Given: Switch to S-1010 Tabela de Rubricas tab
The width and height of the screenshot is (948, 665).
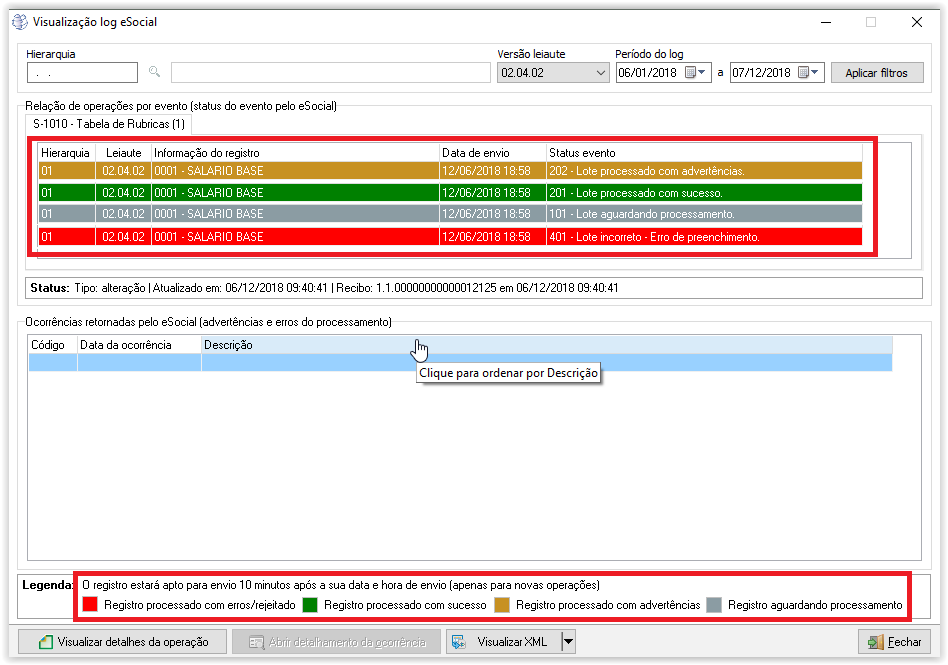Looking at the screenshot, I should (108, 124).
